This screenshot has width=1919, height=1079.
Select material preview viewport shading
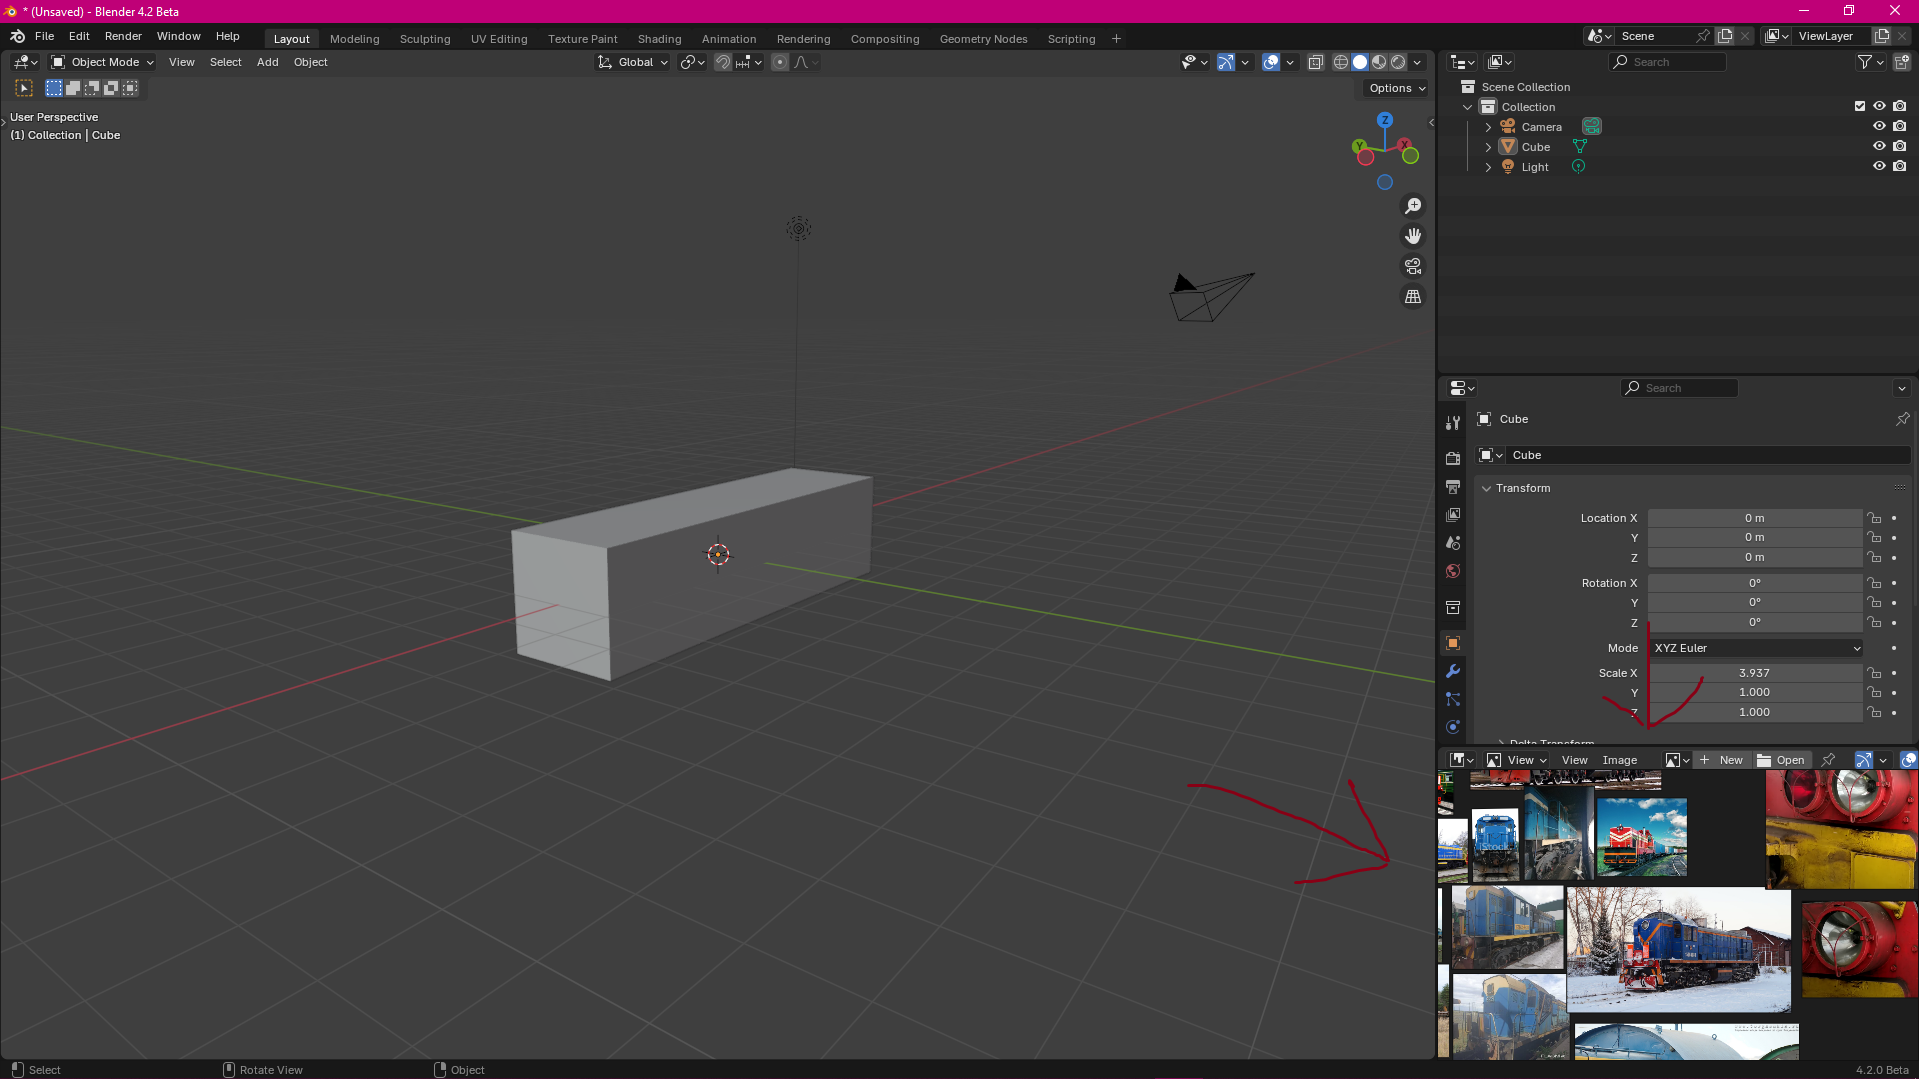coord(1379,62)
